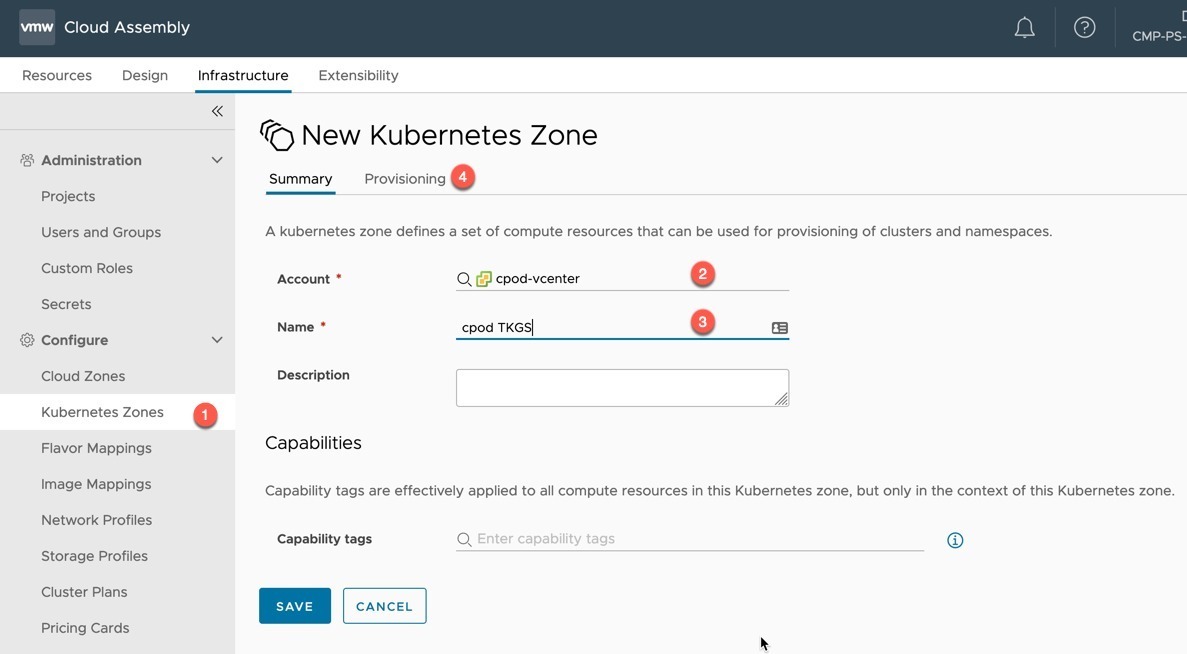
Task: Open Flavor Mappings
Action: coord(96,448)
